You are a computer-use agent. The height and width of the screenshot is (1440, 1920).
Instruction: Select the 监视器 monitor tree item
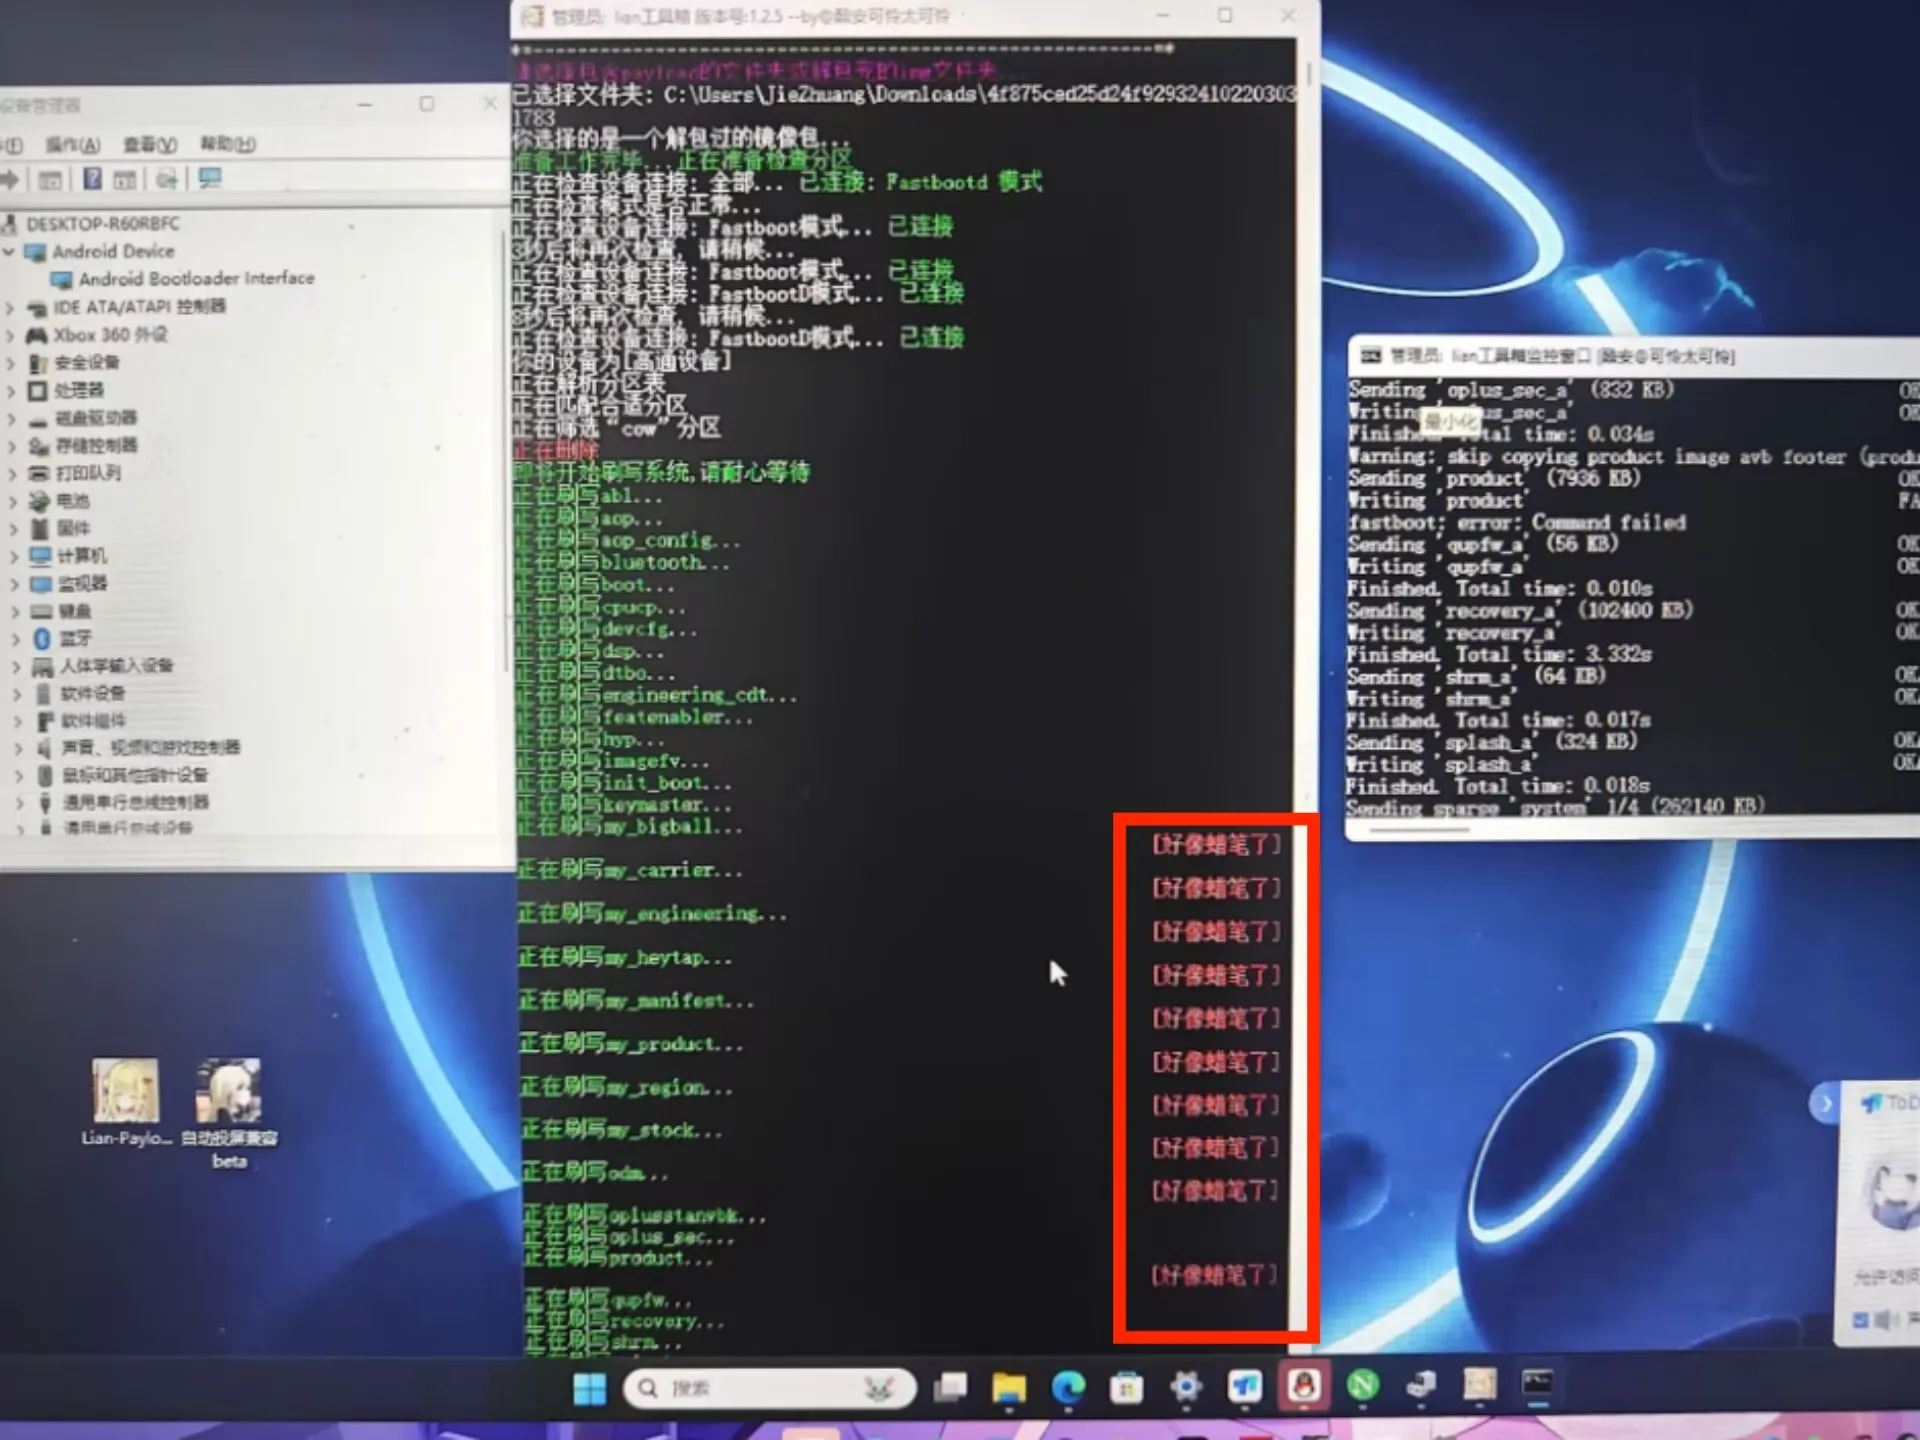pos(83,583)
